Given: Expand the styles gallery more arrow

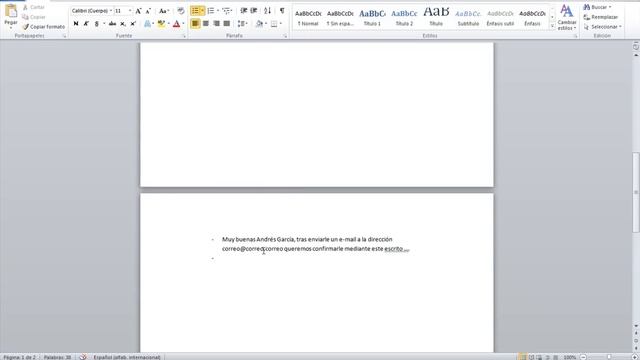Looking at the screenshot, I should click(553, 26).
